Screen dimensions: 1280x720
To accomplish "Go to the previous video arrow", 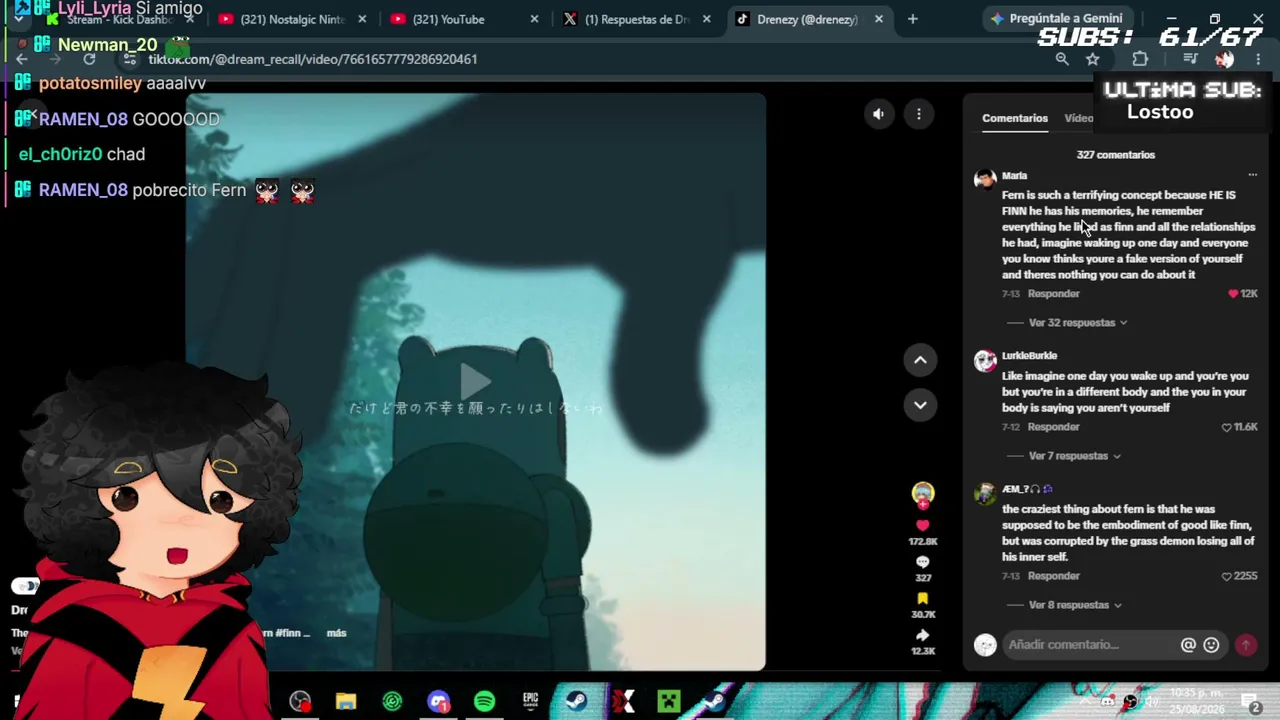I will click(x=920, y=360).
